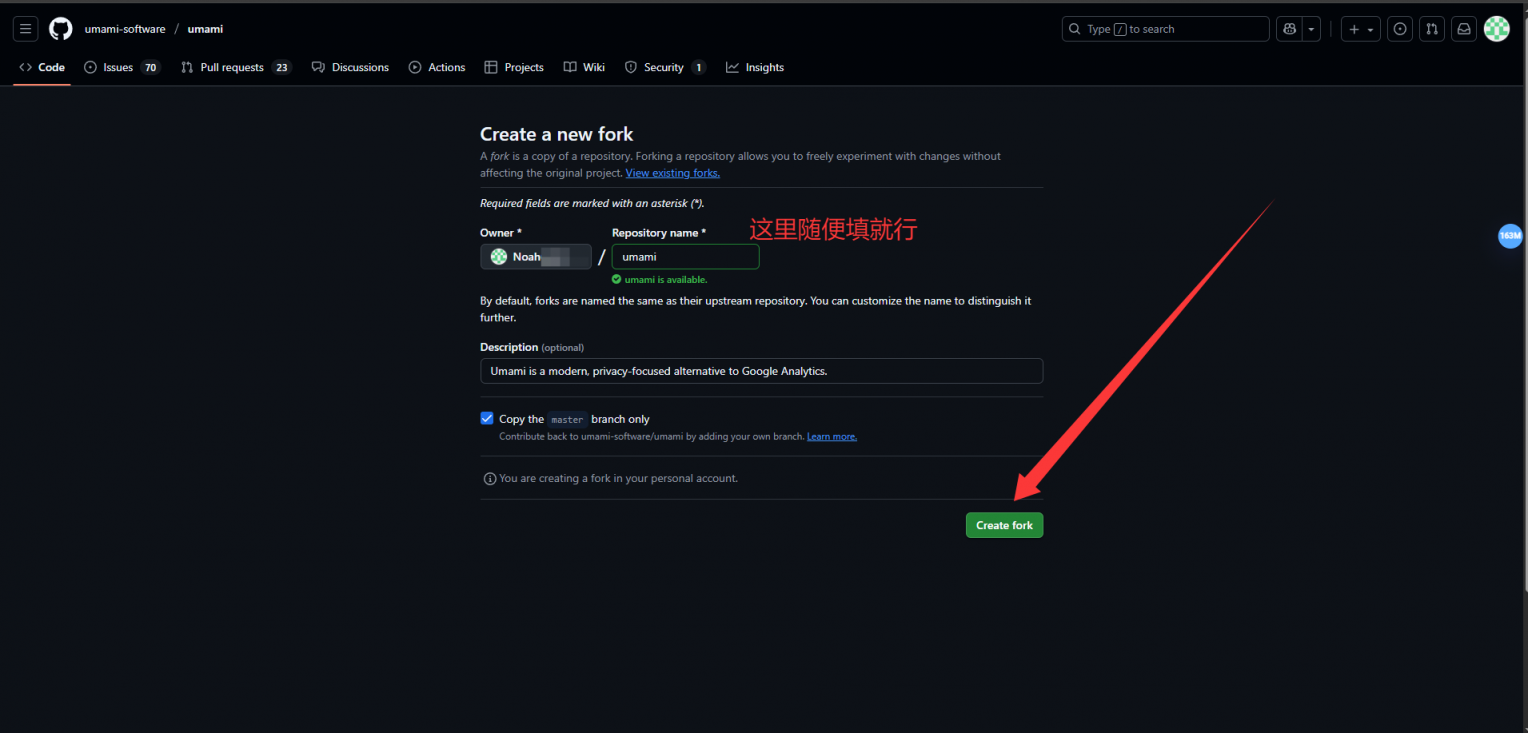1528x733 pixels.
Task: Click the green Create fork button
Action: 1004,525
